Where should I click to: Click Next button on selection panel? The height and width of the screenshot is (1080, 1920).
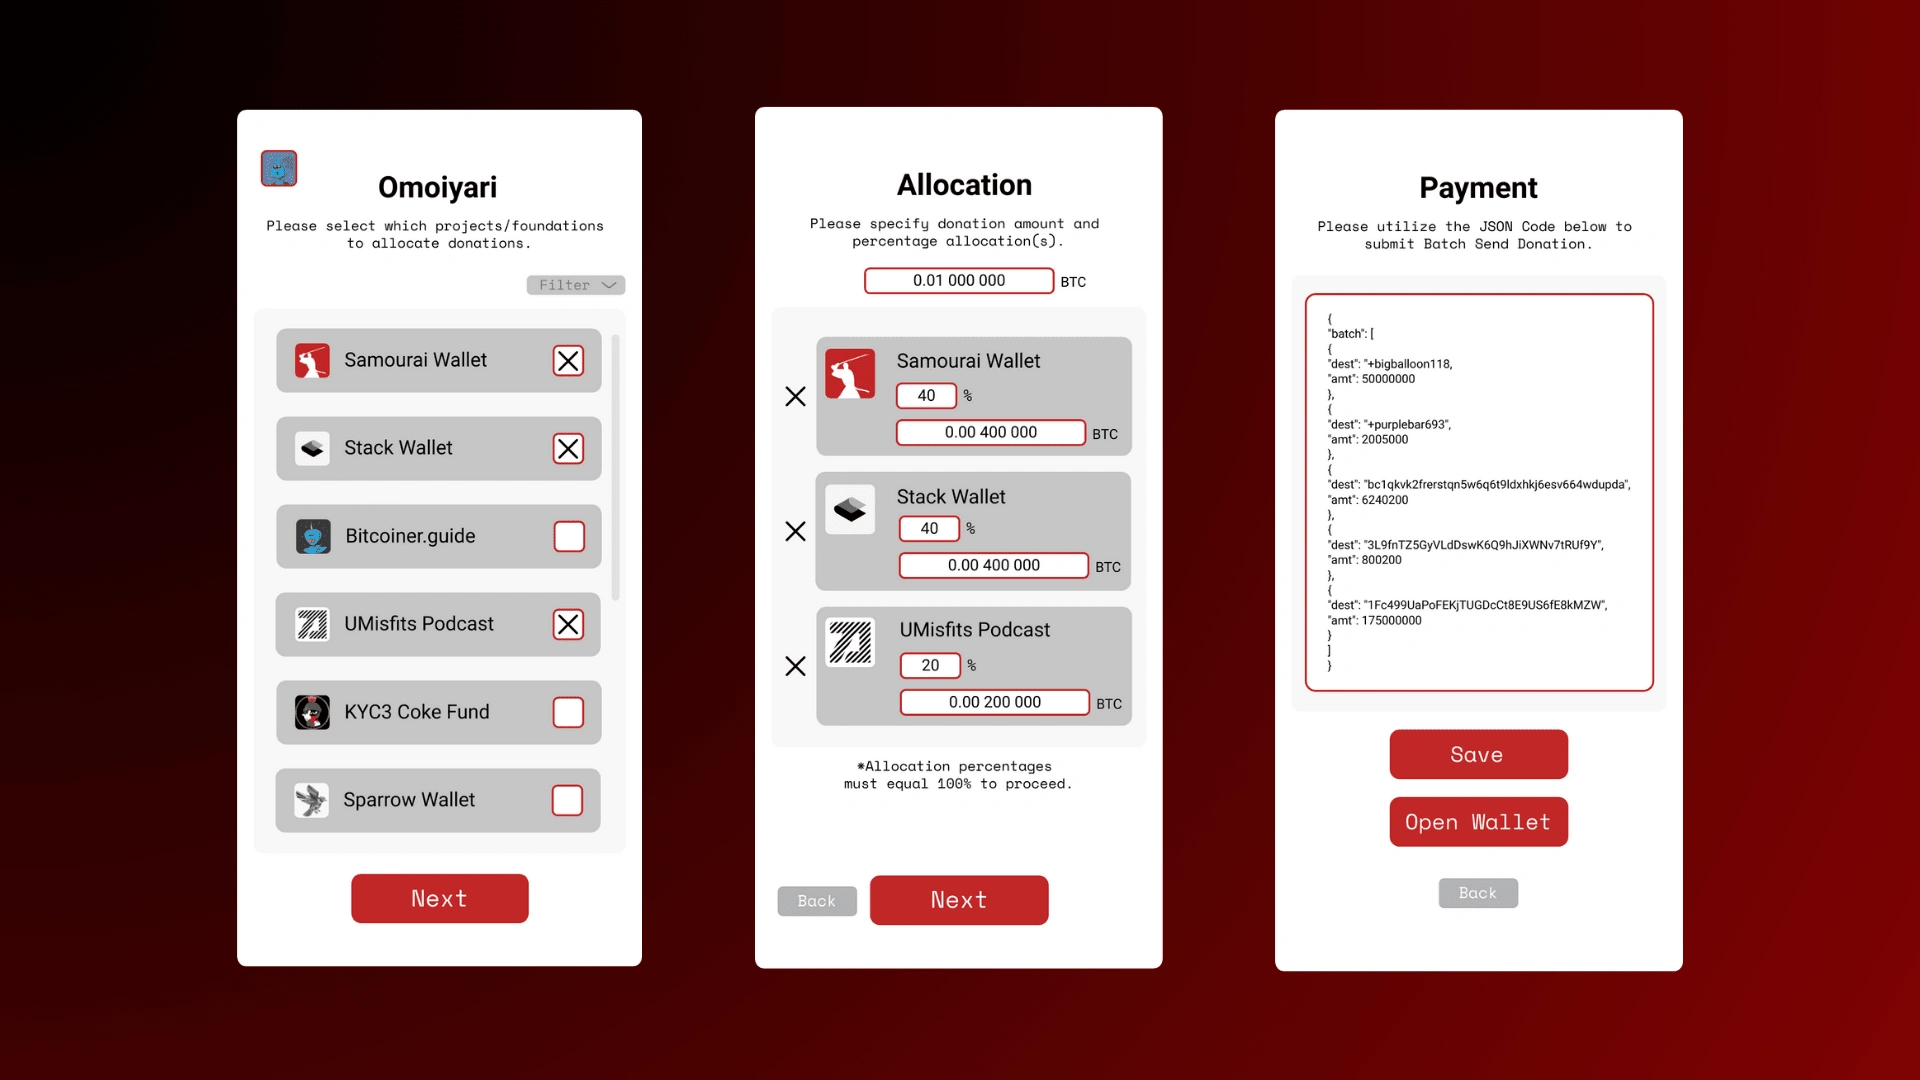click(x=439, y=899)
